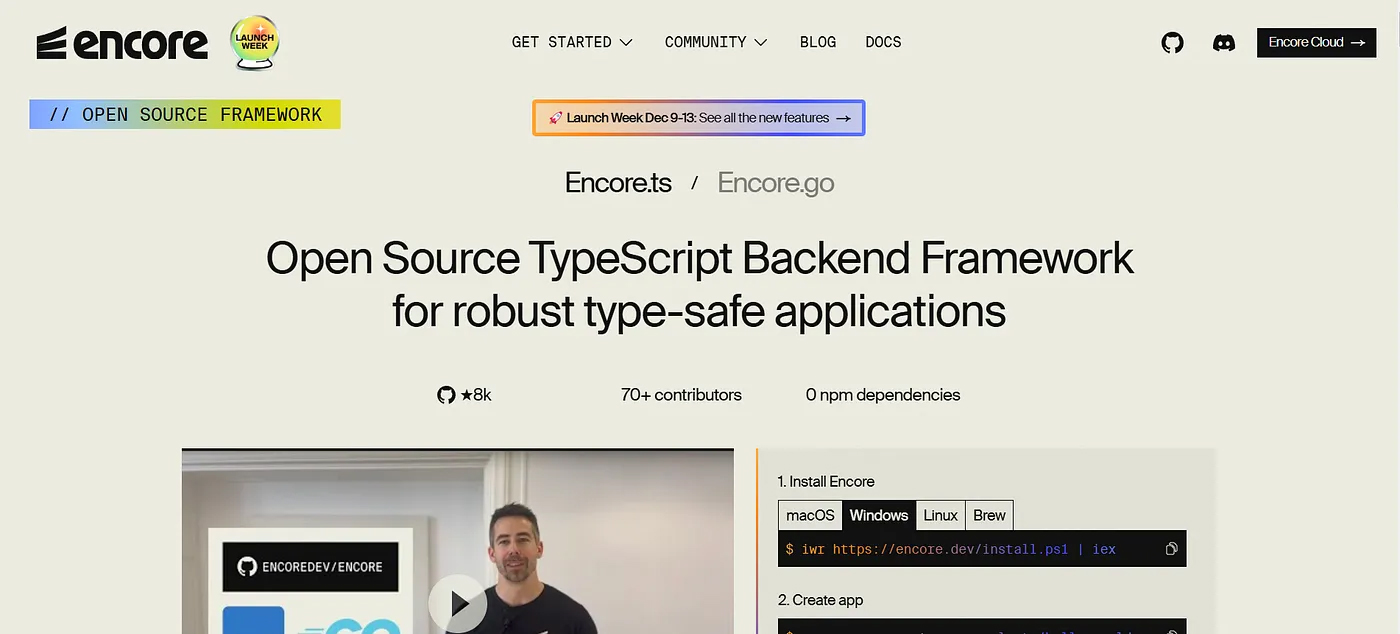Click the 0 npm dependencies stat
This screenshot has width=1400, height=634.
(x=883, y=395)
